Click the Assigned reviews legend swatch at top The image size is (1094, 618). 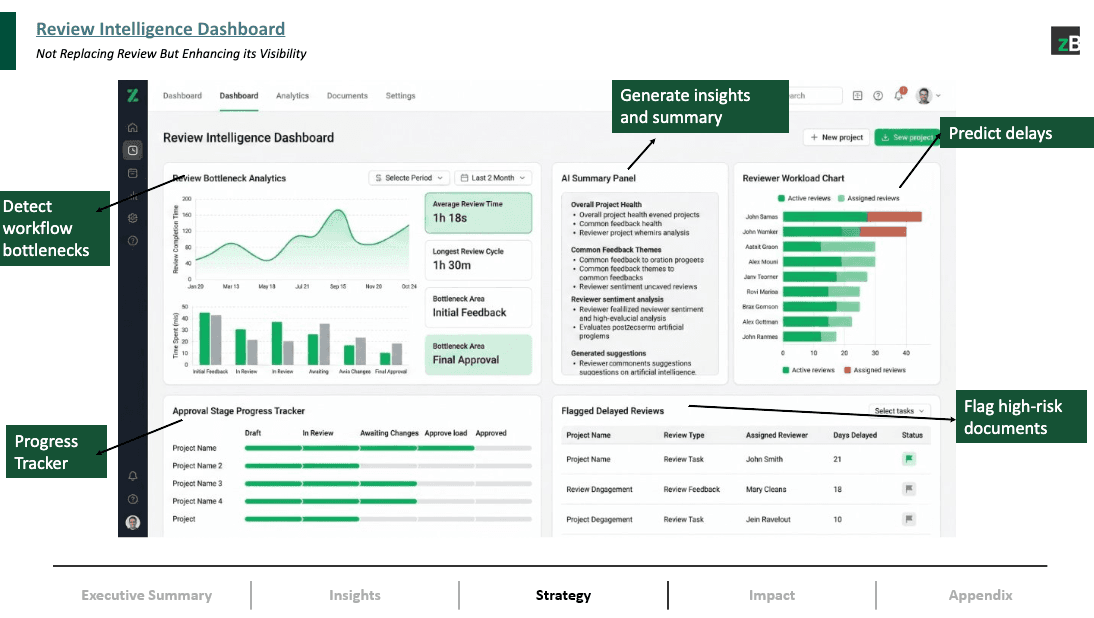841,198
